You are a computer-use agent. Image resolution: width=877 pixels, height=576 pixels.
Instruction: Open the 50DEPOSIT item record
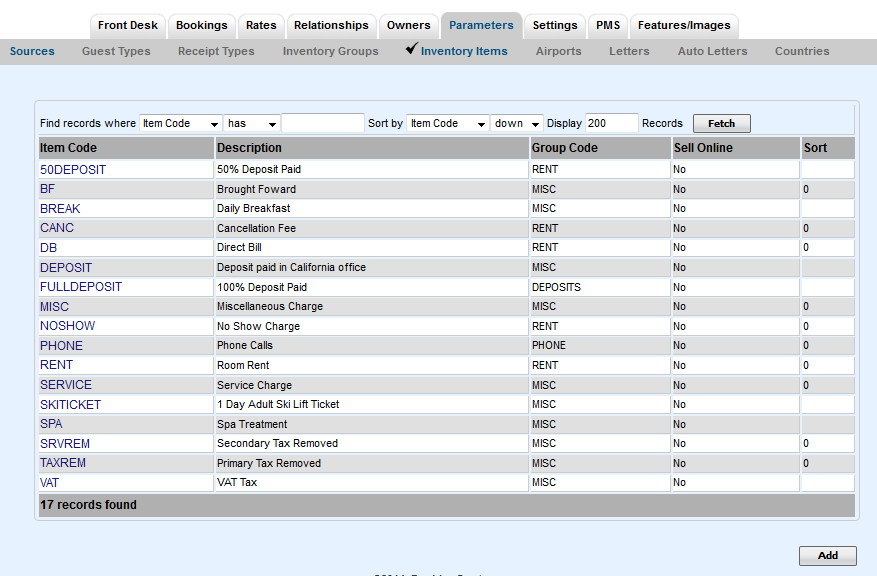coord(71,169)
